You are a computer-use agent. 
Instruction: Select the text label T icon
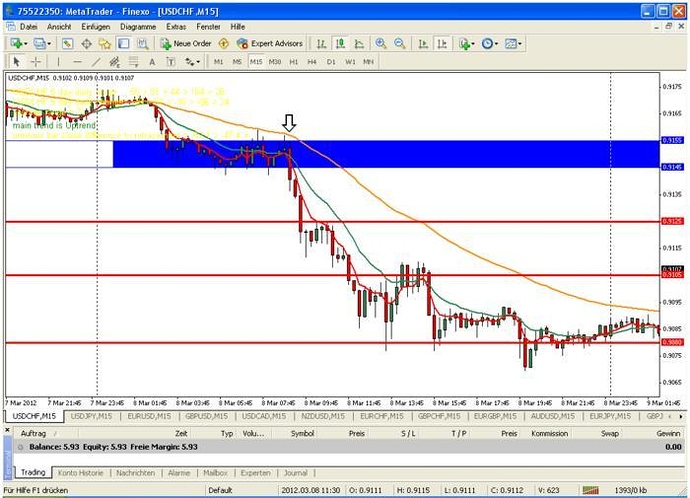[171, 62]
